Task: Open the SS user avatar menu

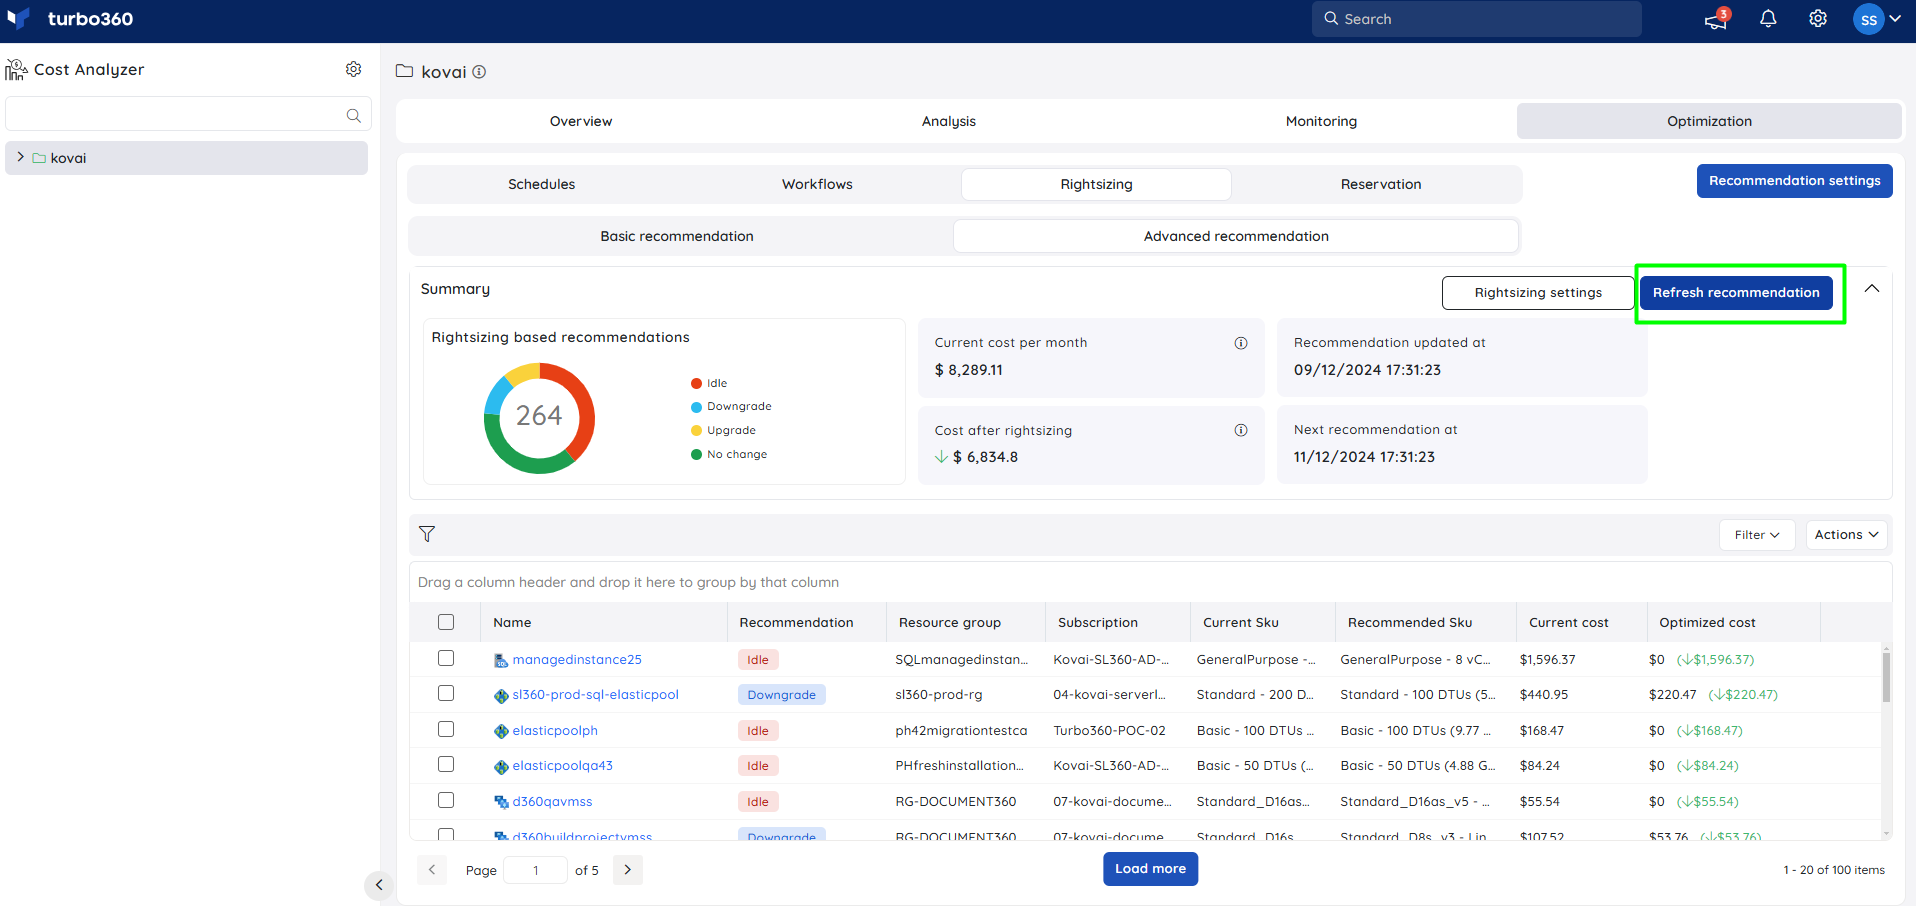Action: point(1868,19)
